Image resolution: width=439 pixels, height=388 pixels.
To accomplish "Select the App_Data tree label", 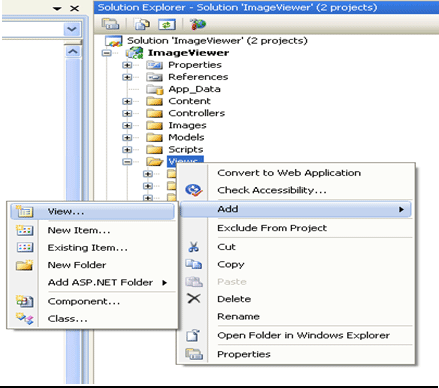I will point(194,89).
